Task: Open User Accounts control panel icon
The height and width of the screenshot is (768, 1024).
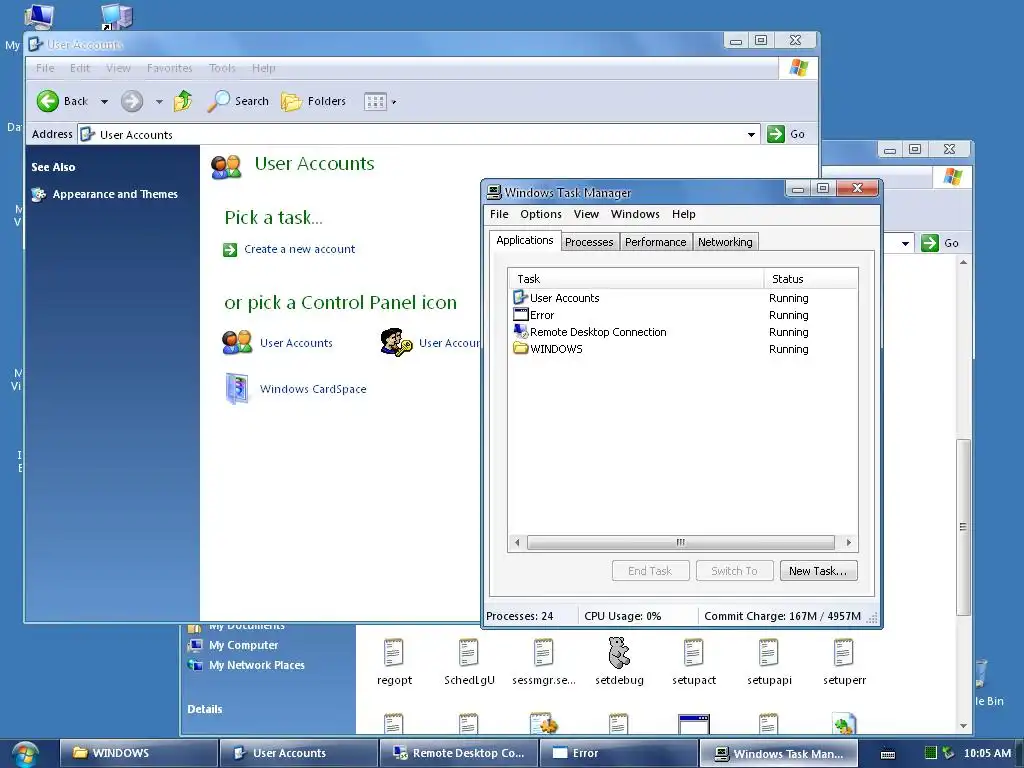Action: click(x=277, y=343)
